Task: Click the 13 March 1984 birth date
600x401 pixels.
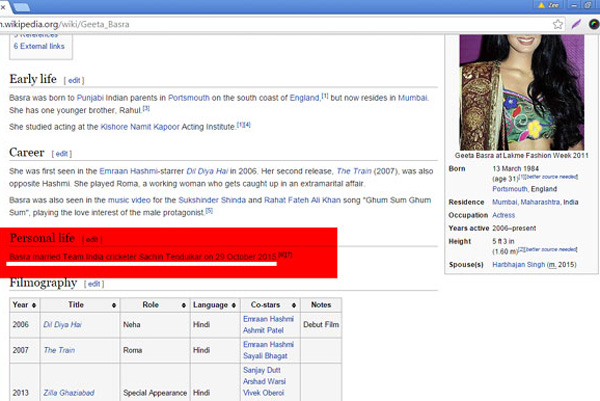Action: tap(515, 169)
